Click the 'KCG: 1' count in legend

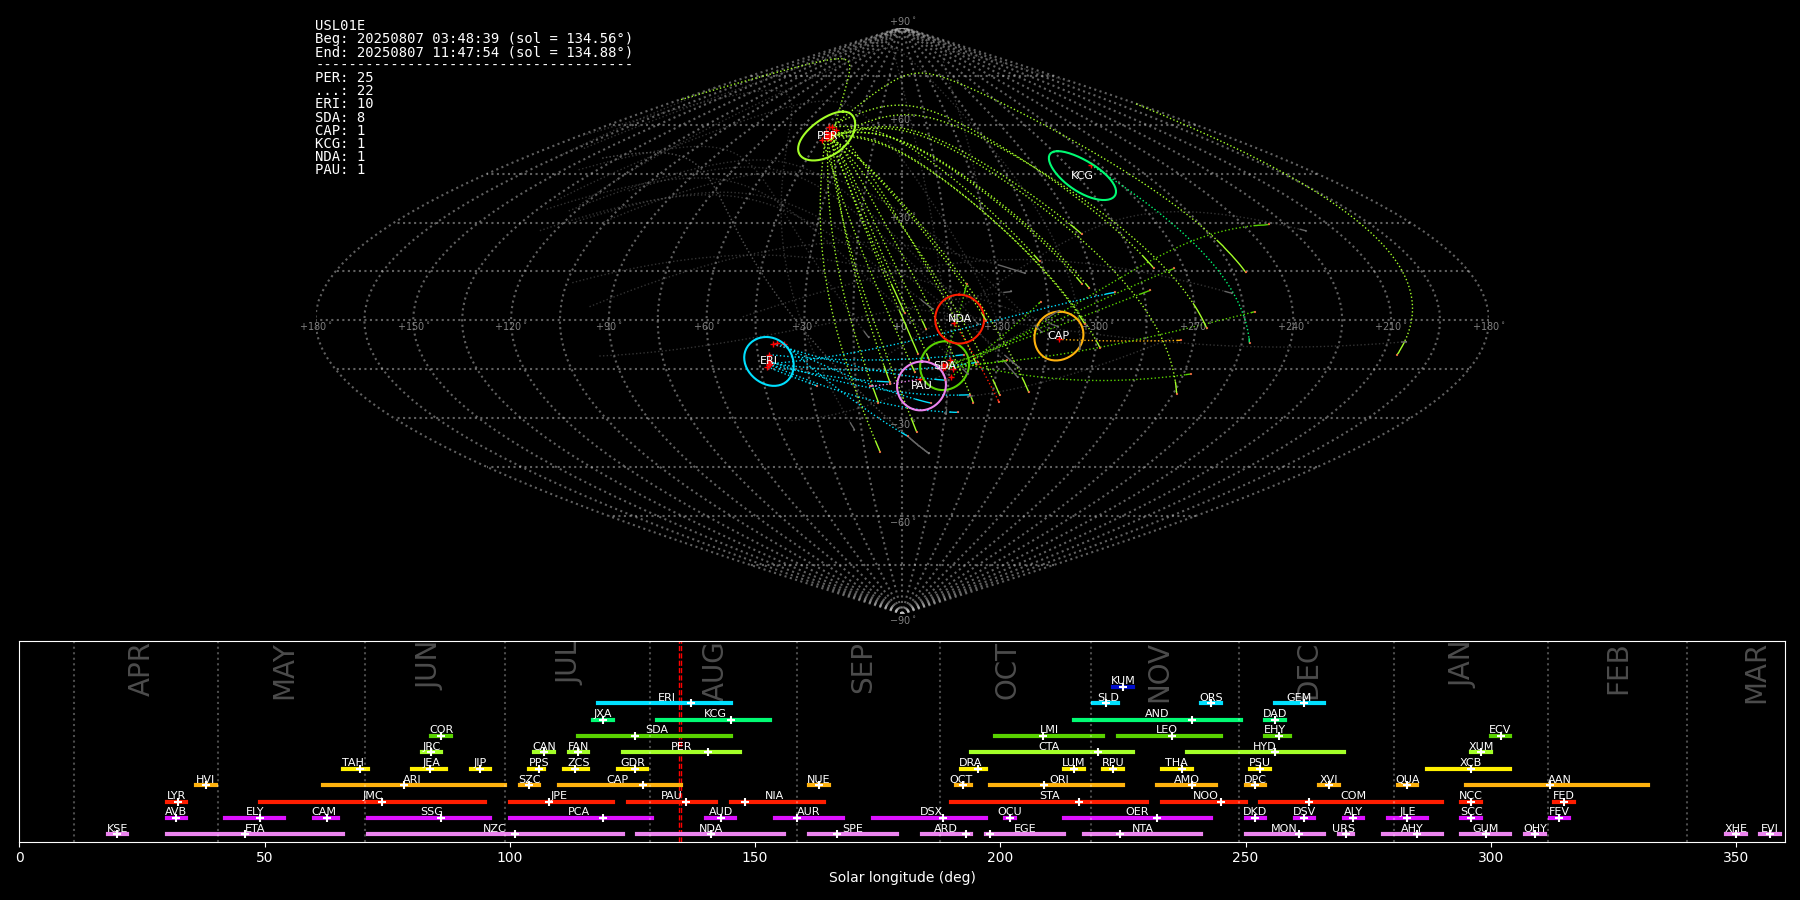340,144
